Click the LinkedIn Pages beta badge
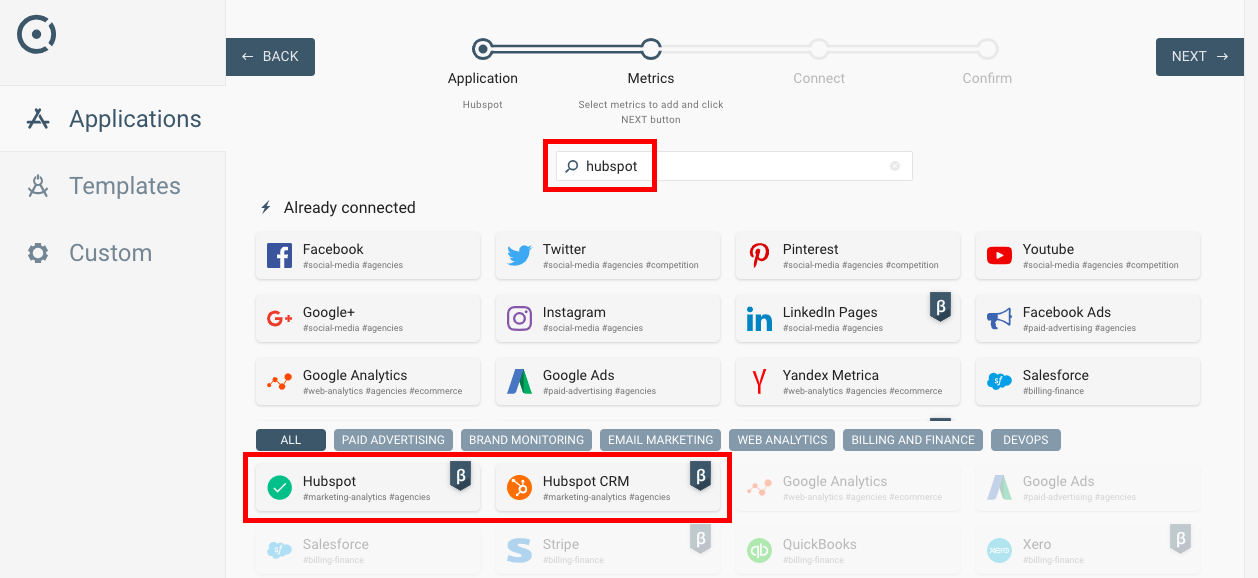The width and height of the screenshot is (1258, 578). [x=940, y=307]
